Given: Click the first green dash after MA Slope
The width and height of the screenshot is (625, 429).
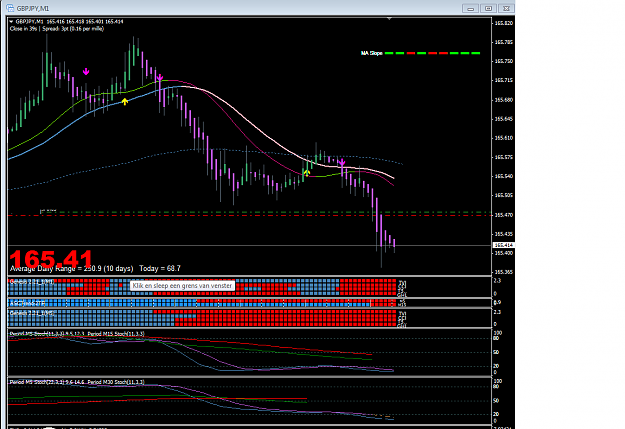Looking at the screenshot, I should (389, 53).
